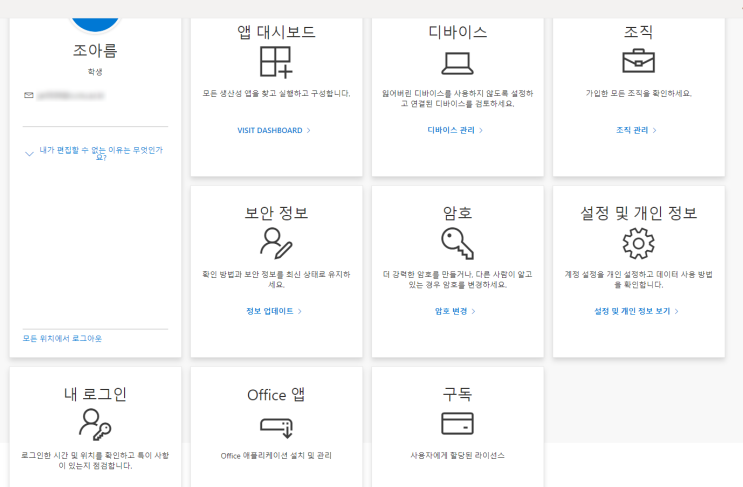Click the 보안 정보 card title
The image size is (743, 487).
276,213
